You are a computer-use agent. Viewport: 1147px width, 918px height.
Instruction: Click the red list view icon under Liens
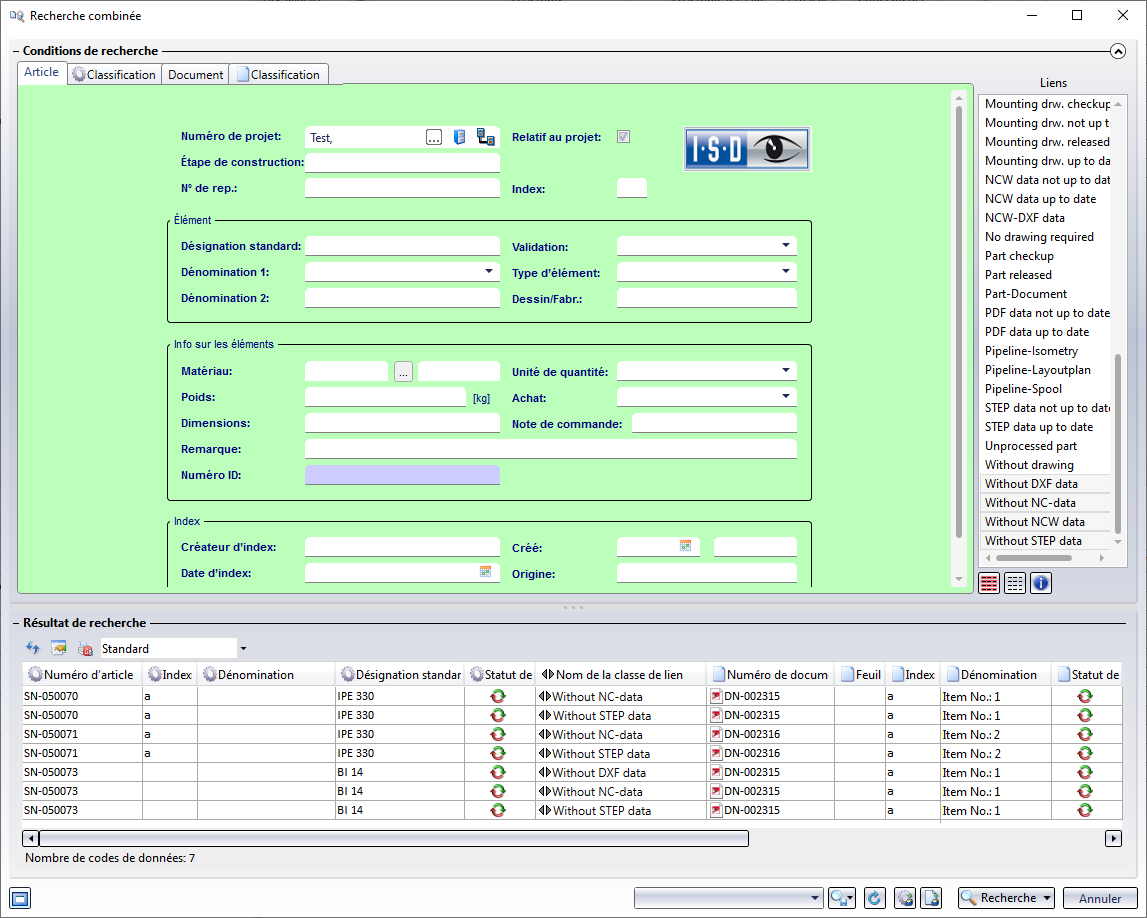(x=989, y=584)
